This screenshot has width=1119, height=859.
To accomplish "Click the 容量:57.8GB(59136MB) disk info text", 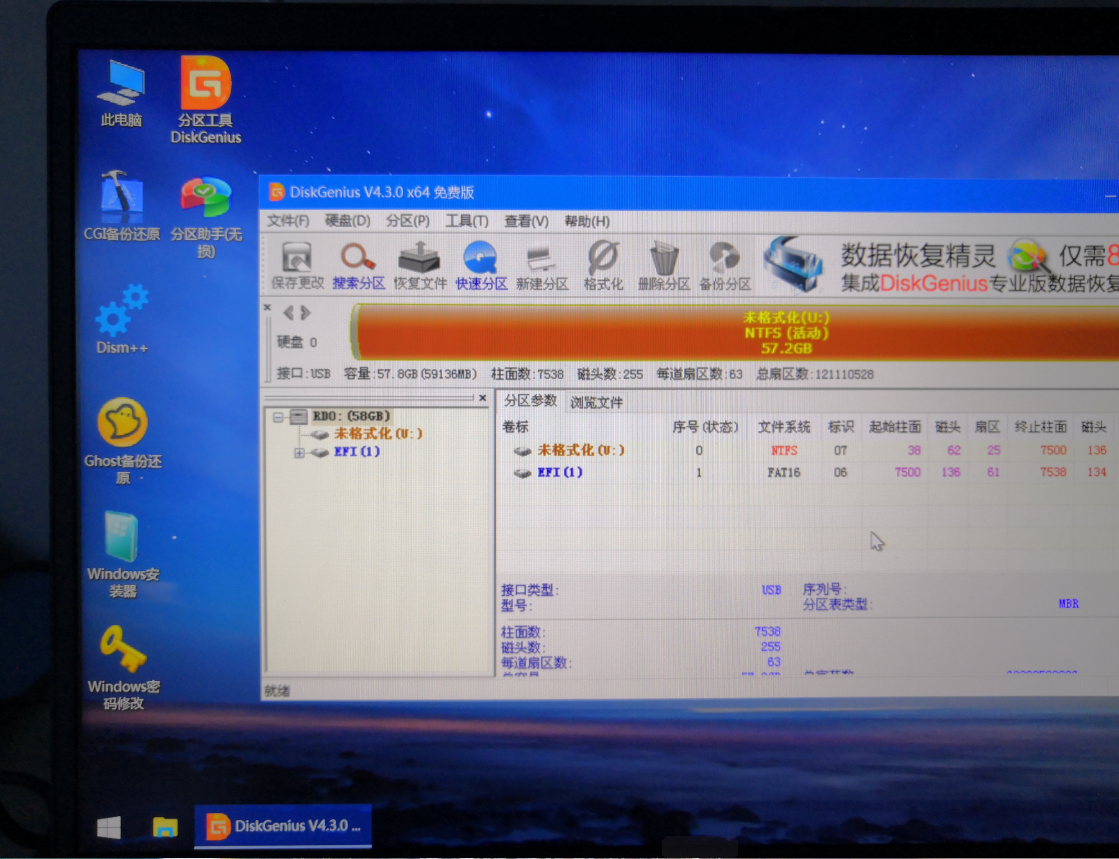I will [x=410, y=374].
